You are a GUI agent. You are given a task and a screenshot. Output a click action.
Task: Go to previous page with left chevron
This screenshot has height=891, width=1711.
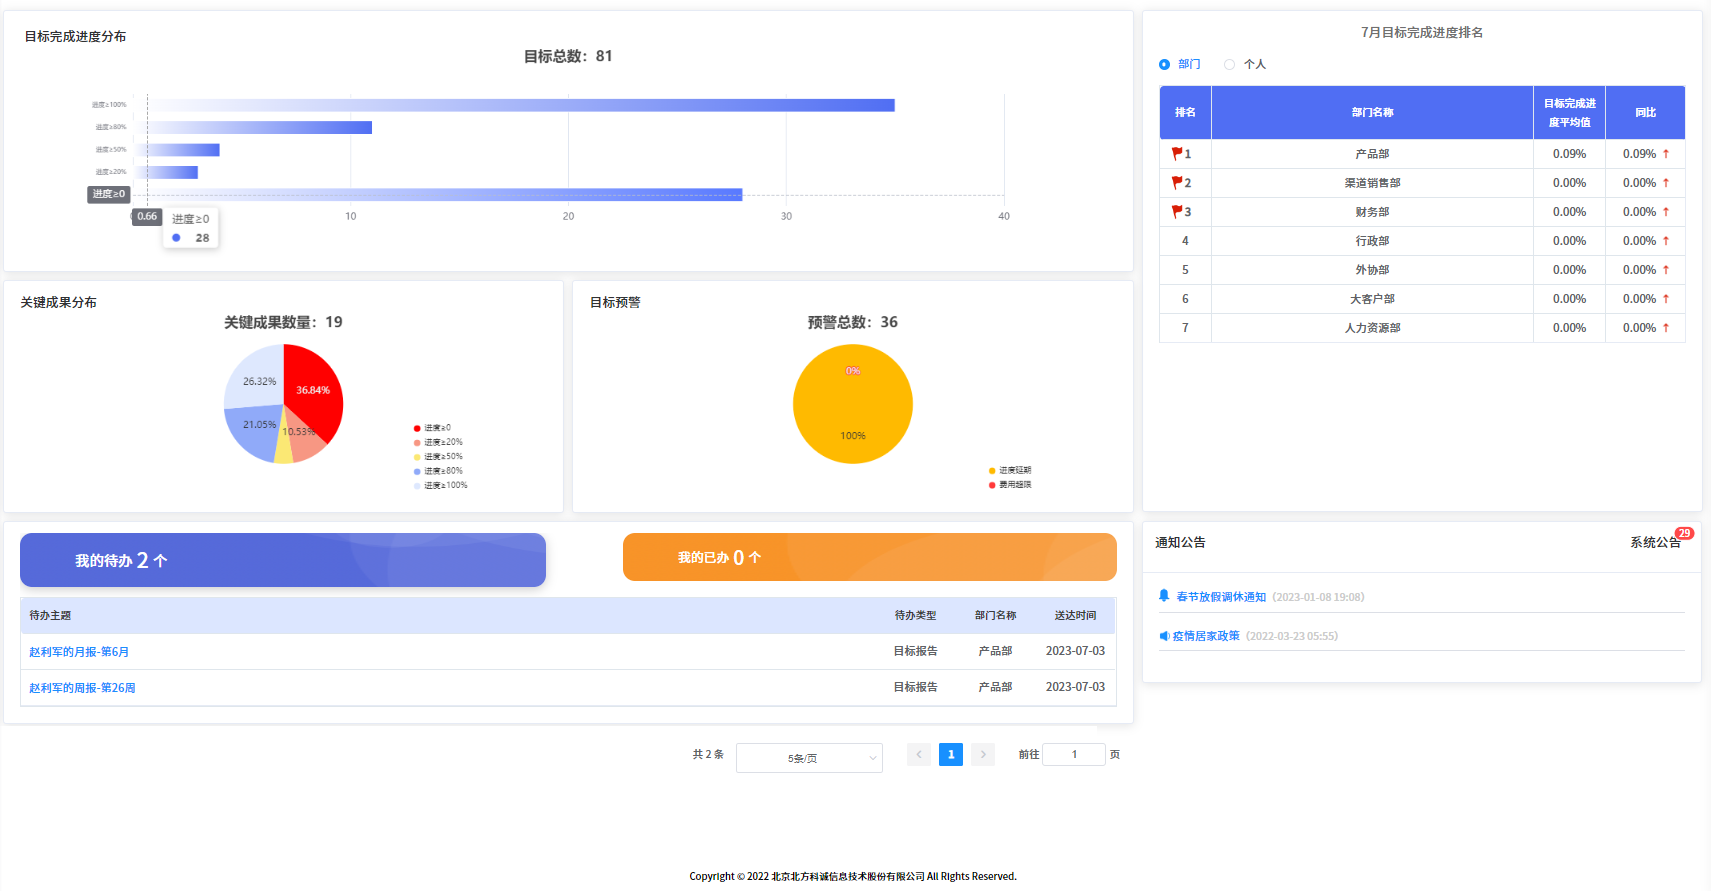point(919,755)
